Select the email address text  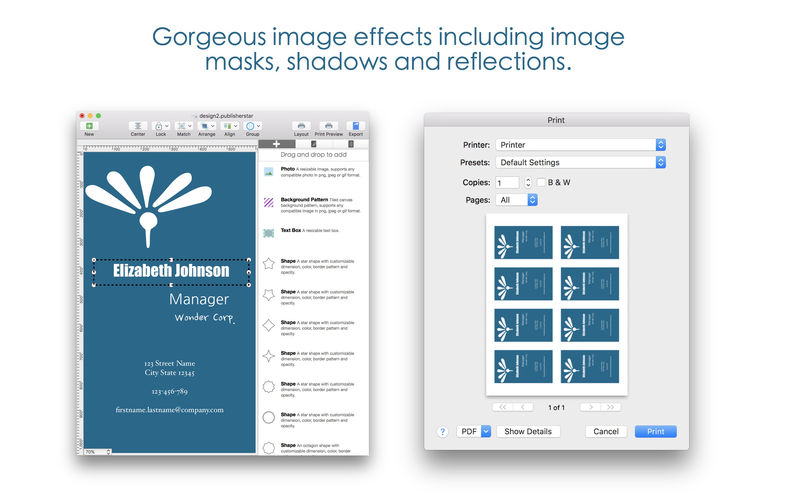click(169, 410)
